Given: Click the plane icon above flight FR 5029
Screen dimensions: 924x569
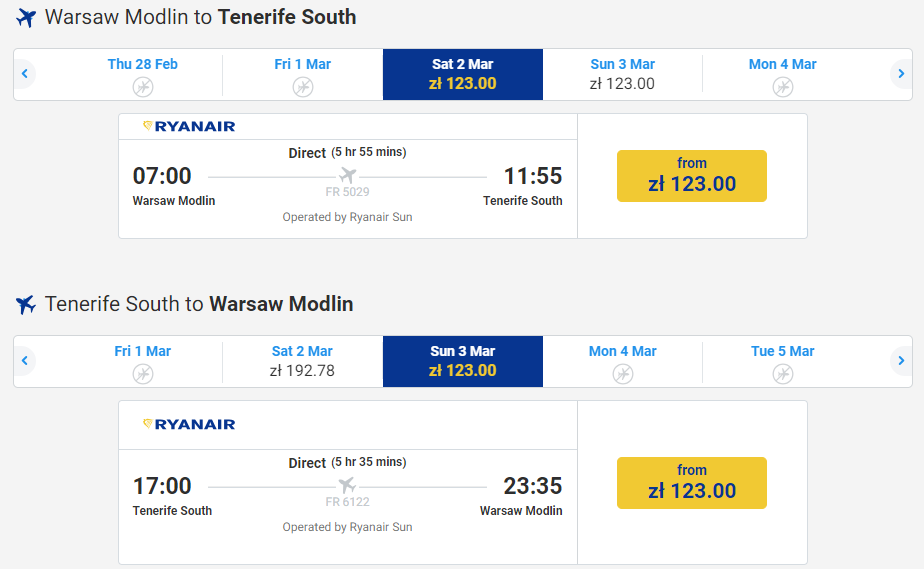Looking at the screenshot, I should [x=348, y=175].
